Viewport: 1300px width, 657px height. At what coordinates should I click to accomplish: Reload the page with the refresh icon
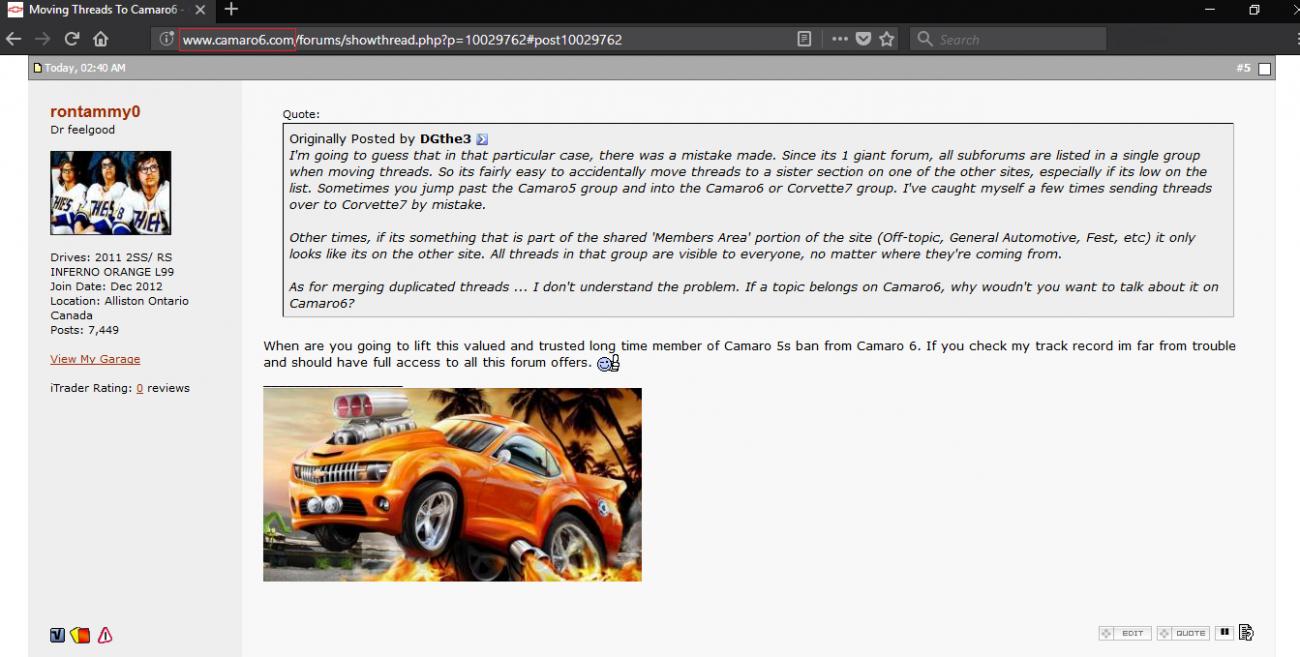coord(72,39)
